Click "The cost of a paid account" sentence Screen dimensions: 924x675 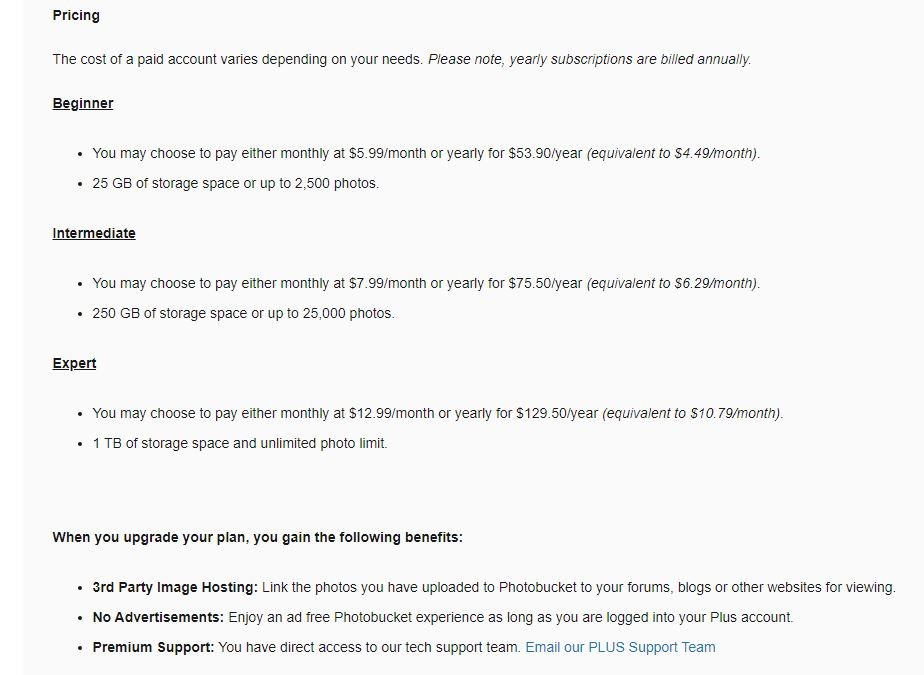point(239,59)
